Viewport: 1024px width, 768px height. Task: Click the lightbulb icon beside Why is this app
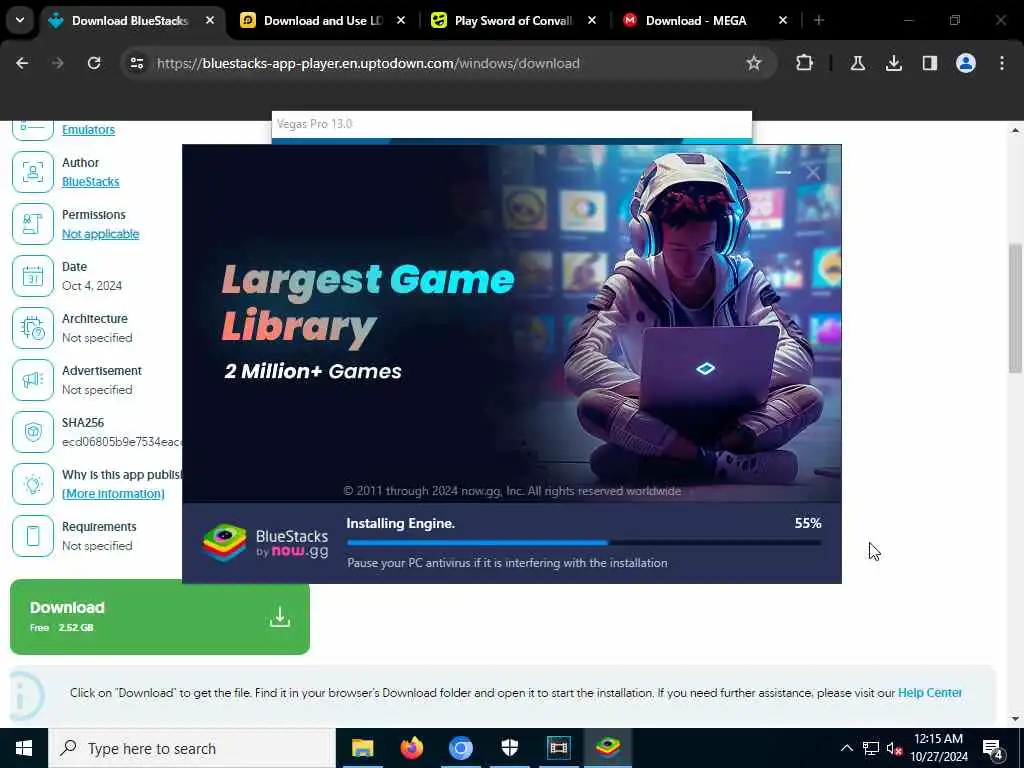tap(33, 484)
